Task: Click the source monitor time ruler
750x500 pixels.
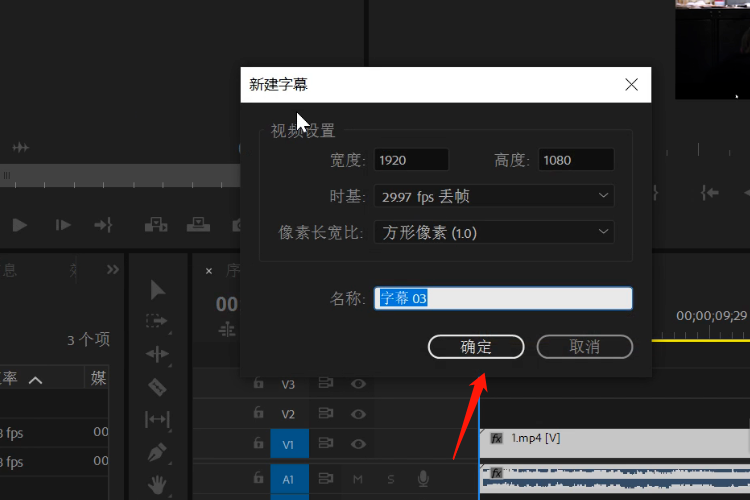Action: [120, 176]
